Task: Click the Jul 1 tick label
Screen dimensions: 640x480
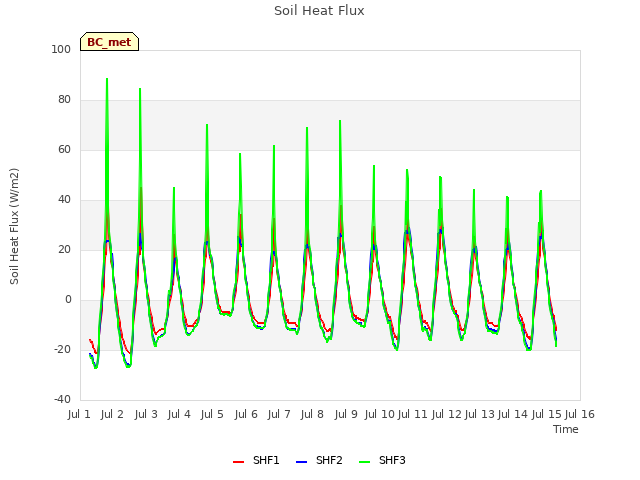Action: [79, 414]
